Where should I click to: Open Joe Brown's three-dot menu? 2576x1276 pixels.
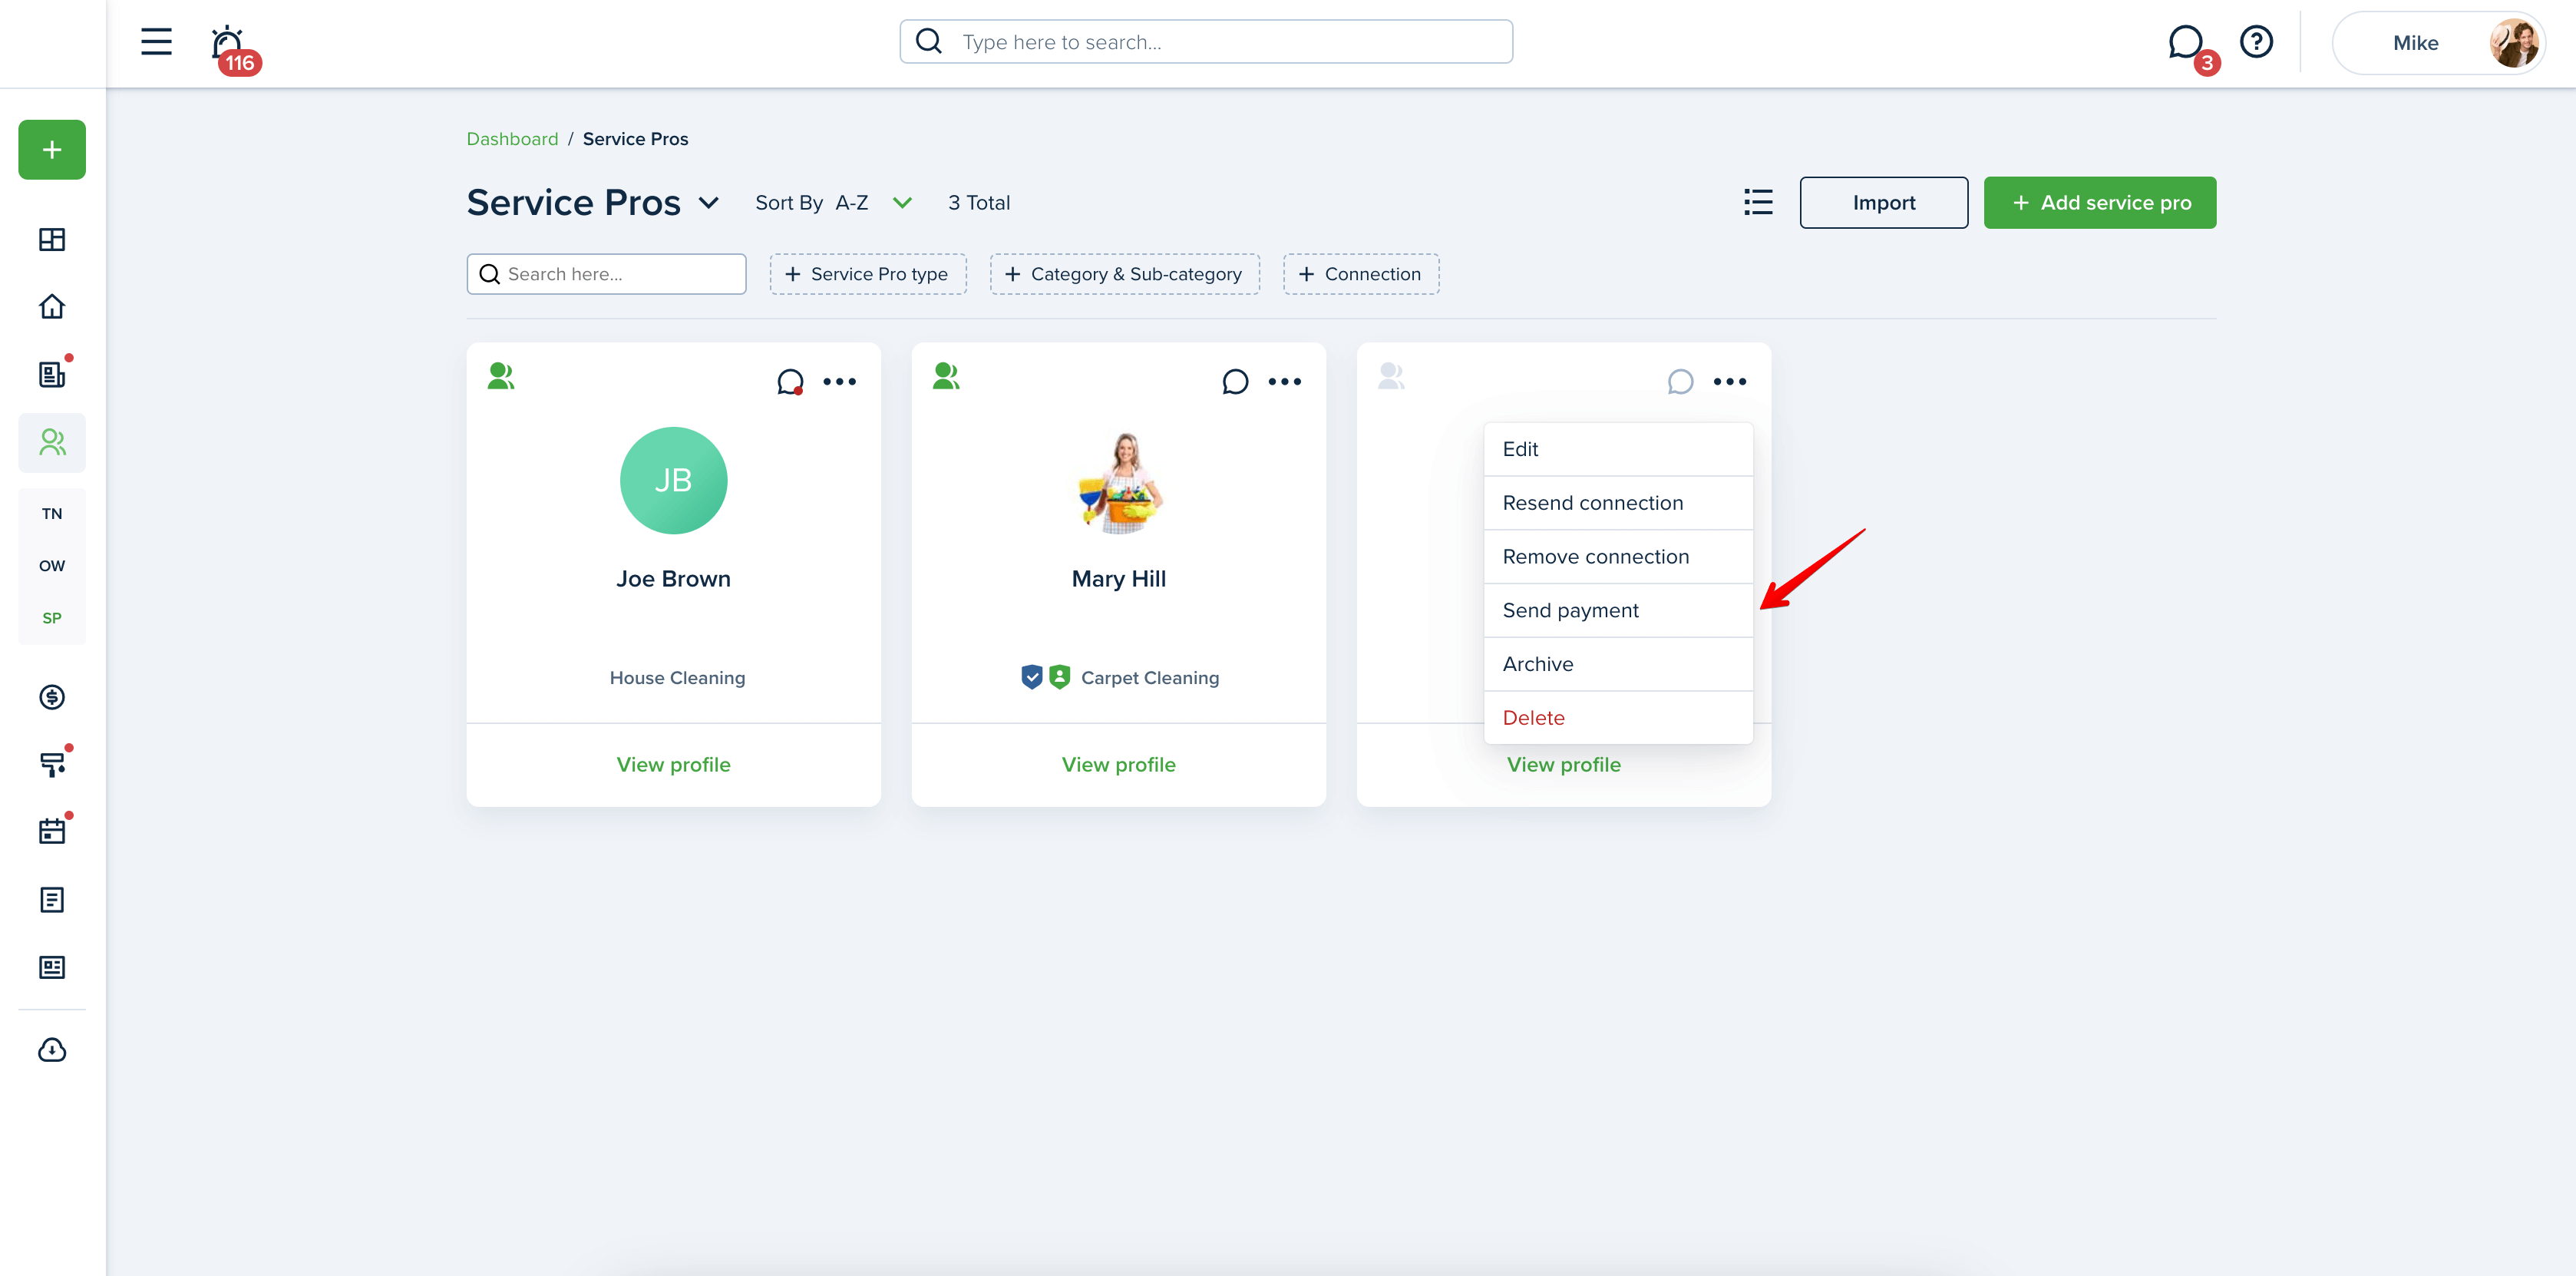point(839,382)
